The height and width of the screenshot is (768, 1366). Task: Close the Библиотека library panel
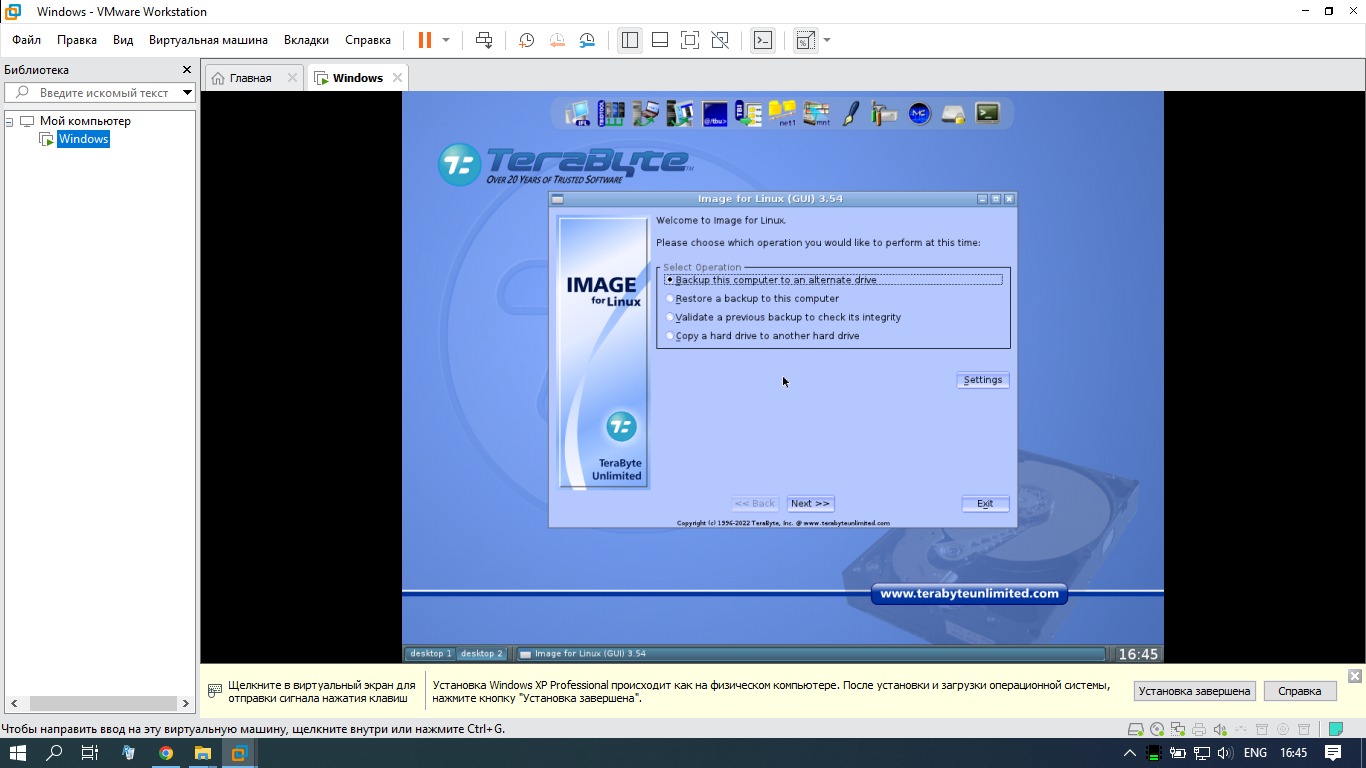[x=186, y=70]
